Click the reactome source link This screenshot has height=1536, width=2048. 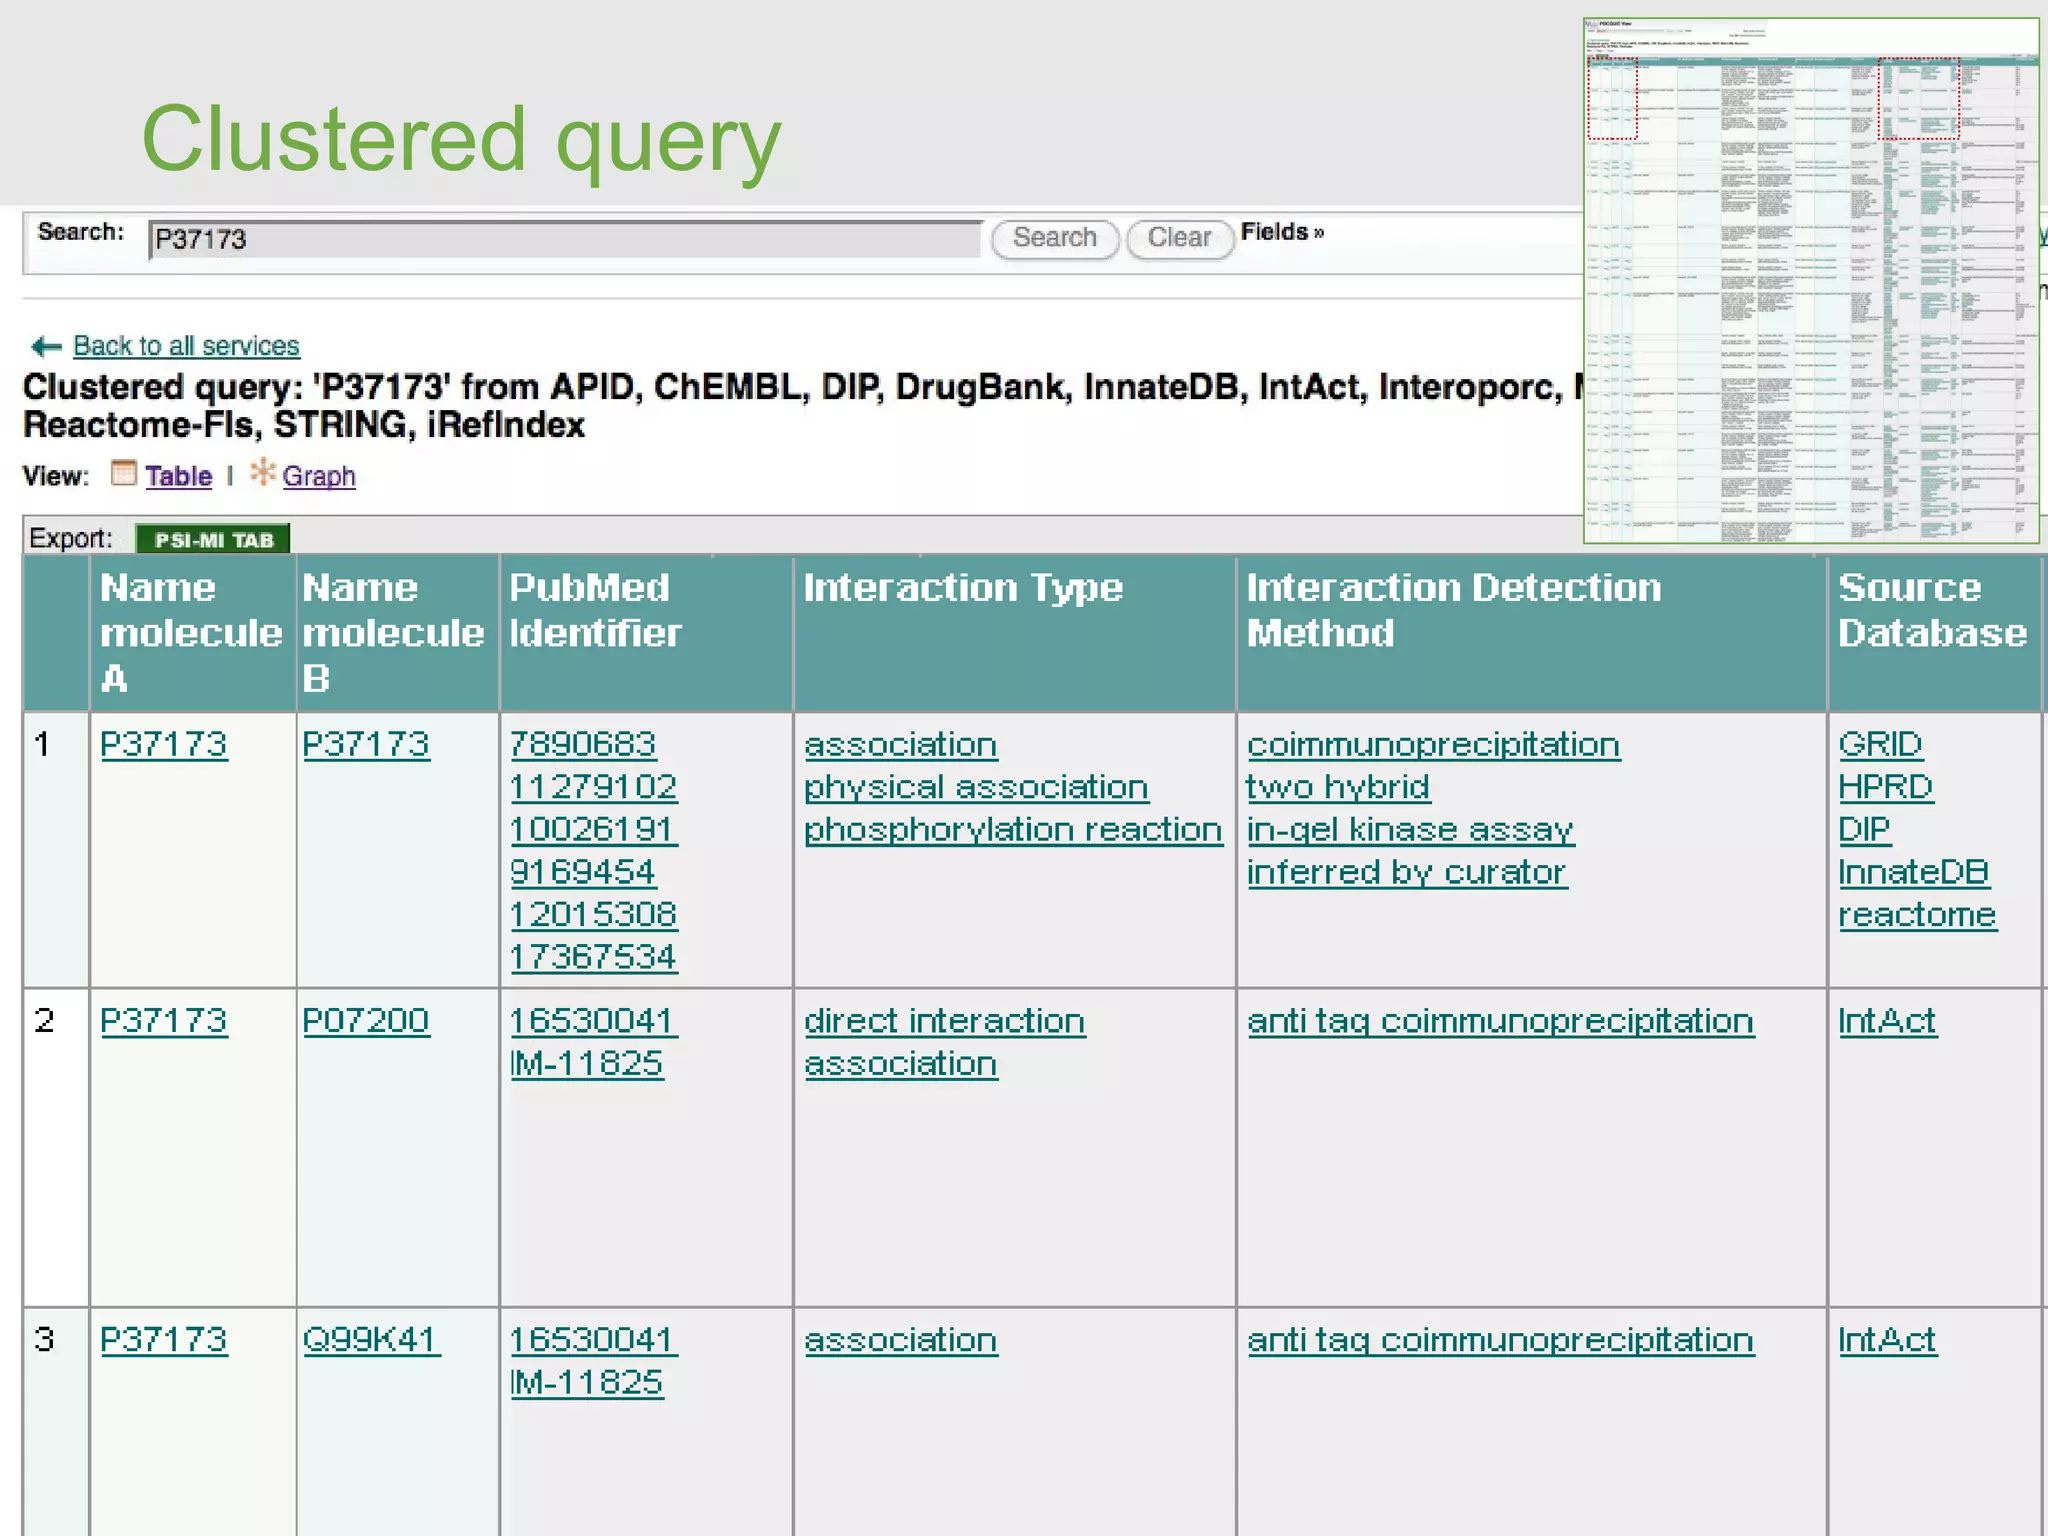pyautogui.click(x=1916, y=915)
